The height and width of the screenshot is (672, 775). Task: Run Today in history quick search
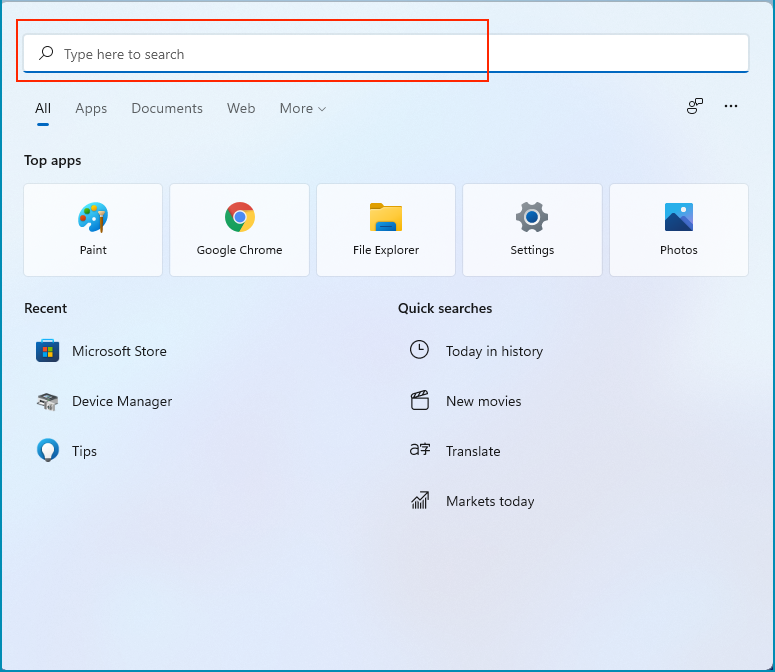[x=494, y=351]
